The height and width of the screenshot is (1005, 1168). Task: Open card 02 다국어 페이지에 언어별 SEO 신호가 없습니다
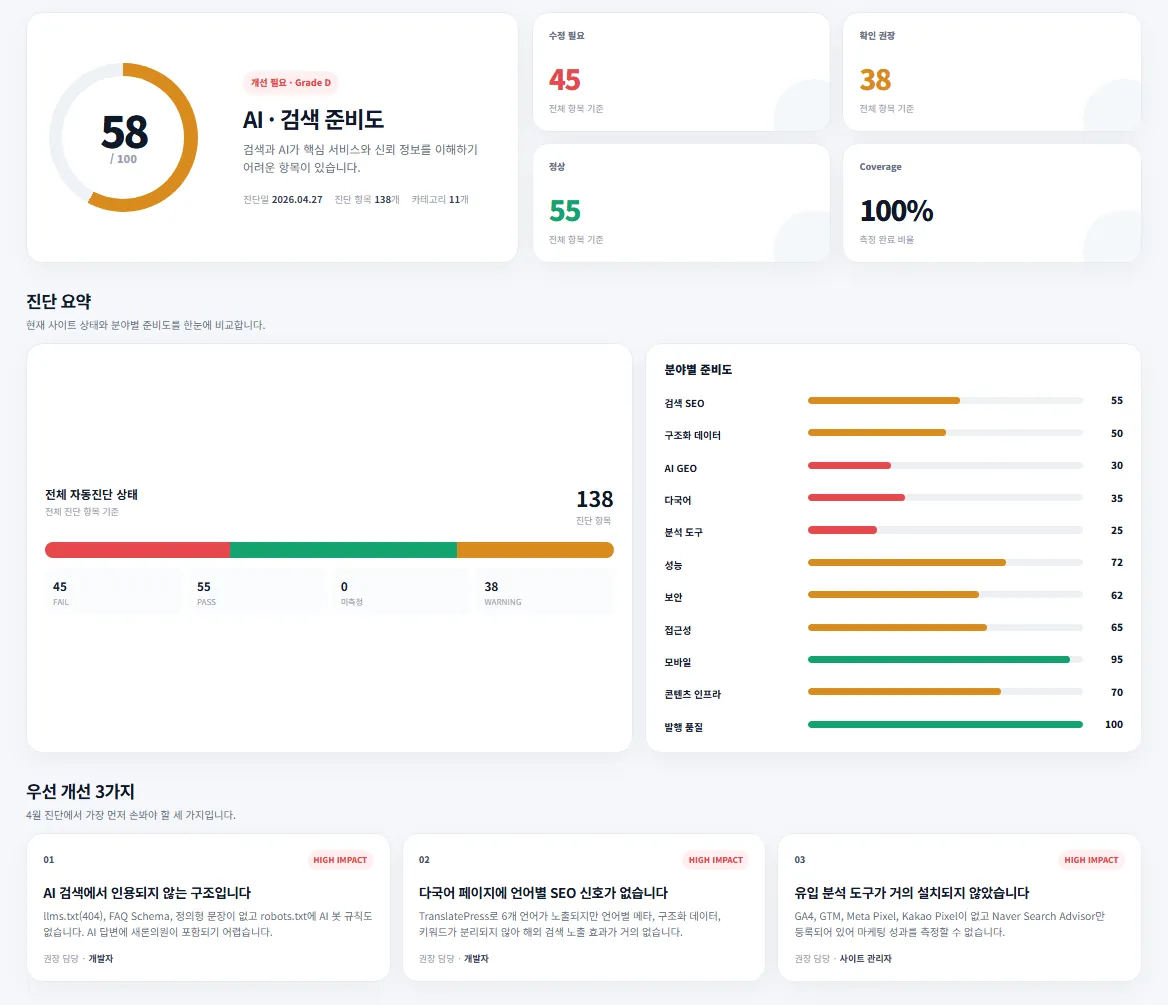coord(583,907)
